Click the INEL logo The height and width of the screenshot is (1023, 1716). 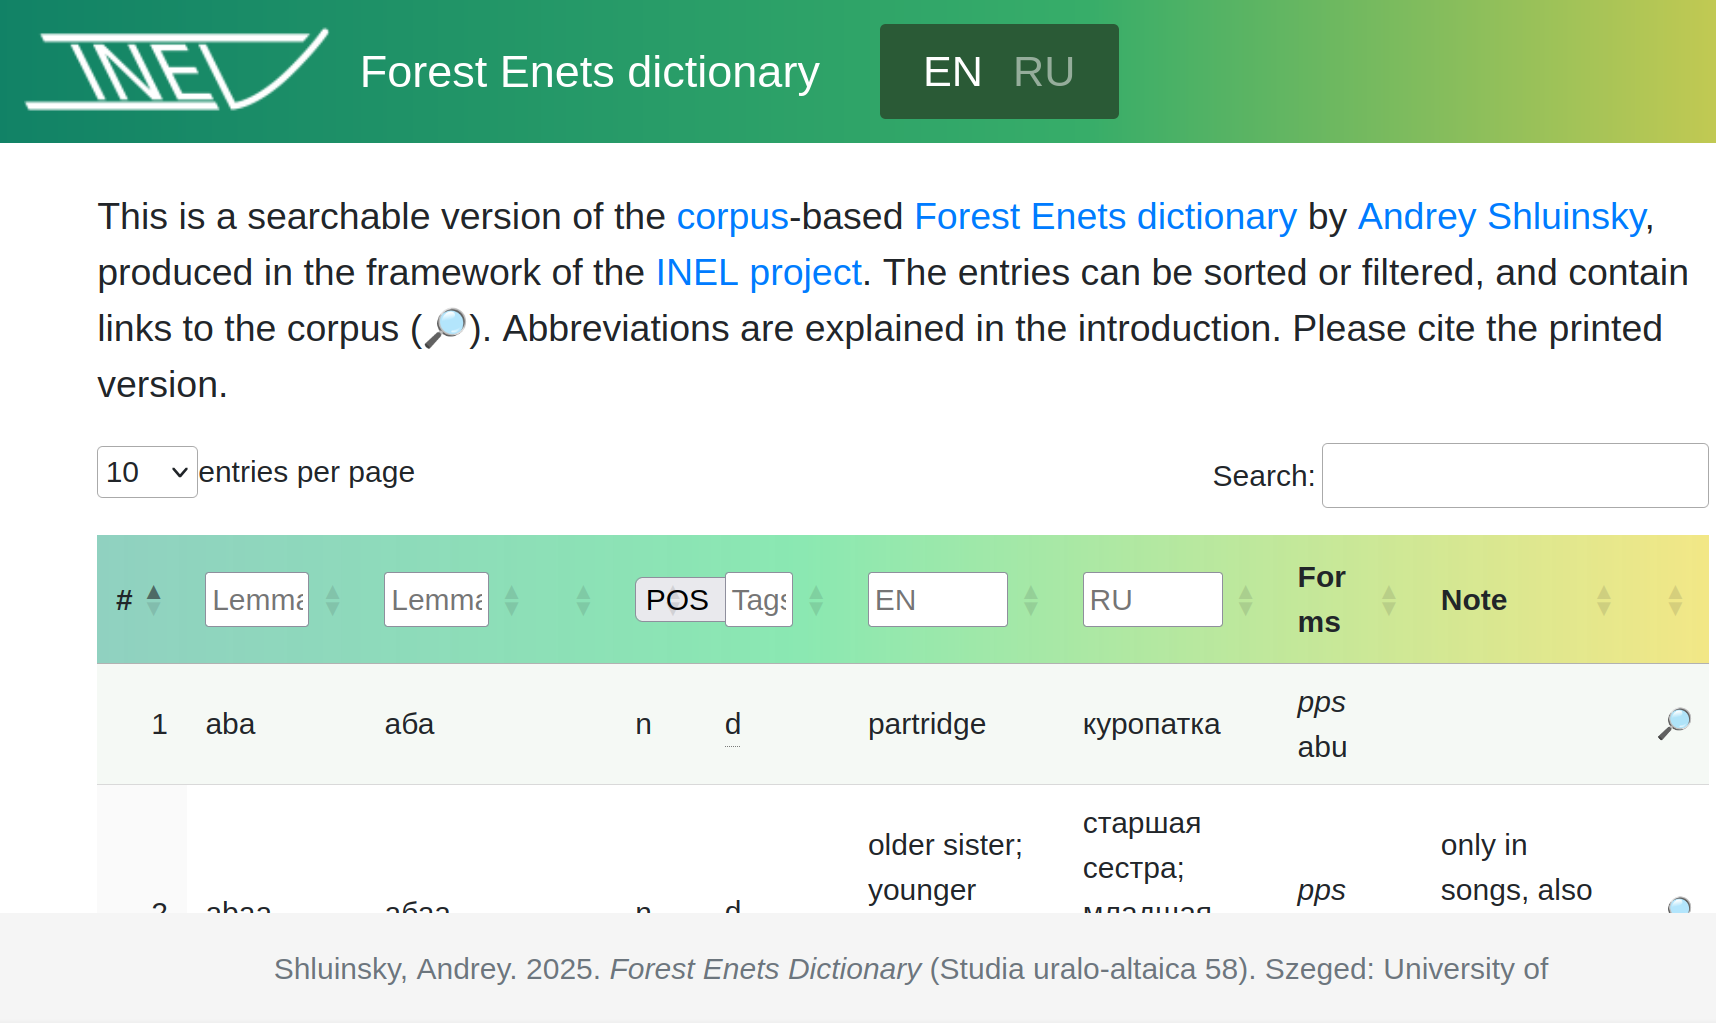click(x=177, y=70)
